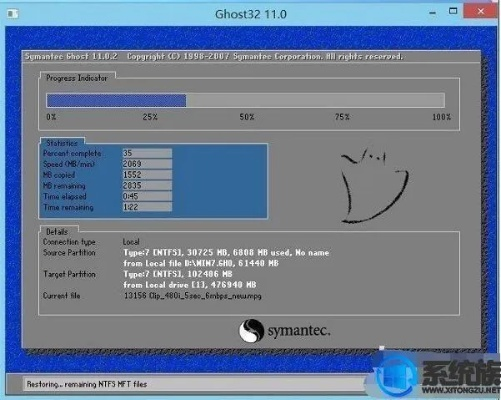Image resolution: width=501 pixels, height=400 pixels.
Task: Click the Speed value 2069
Action: click(147, 164)
